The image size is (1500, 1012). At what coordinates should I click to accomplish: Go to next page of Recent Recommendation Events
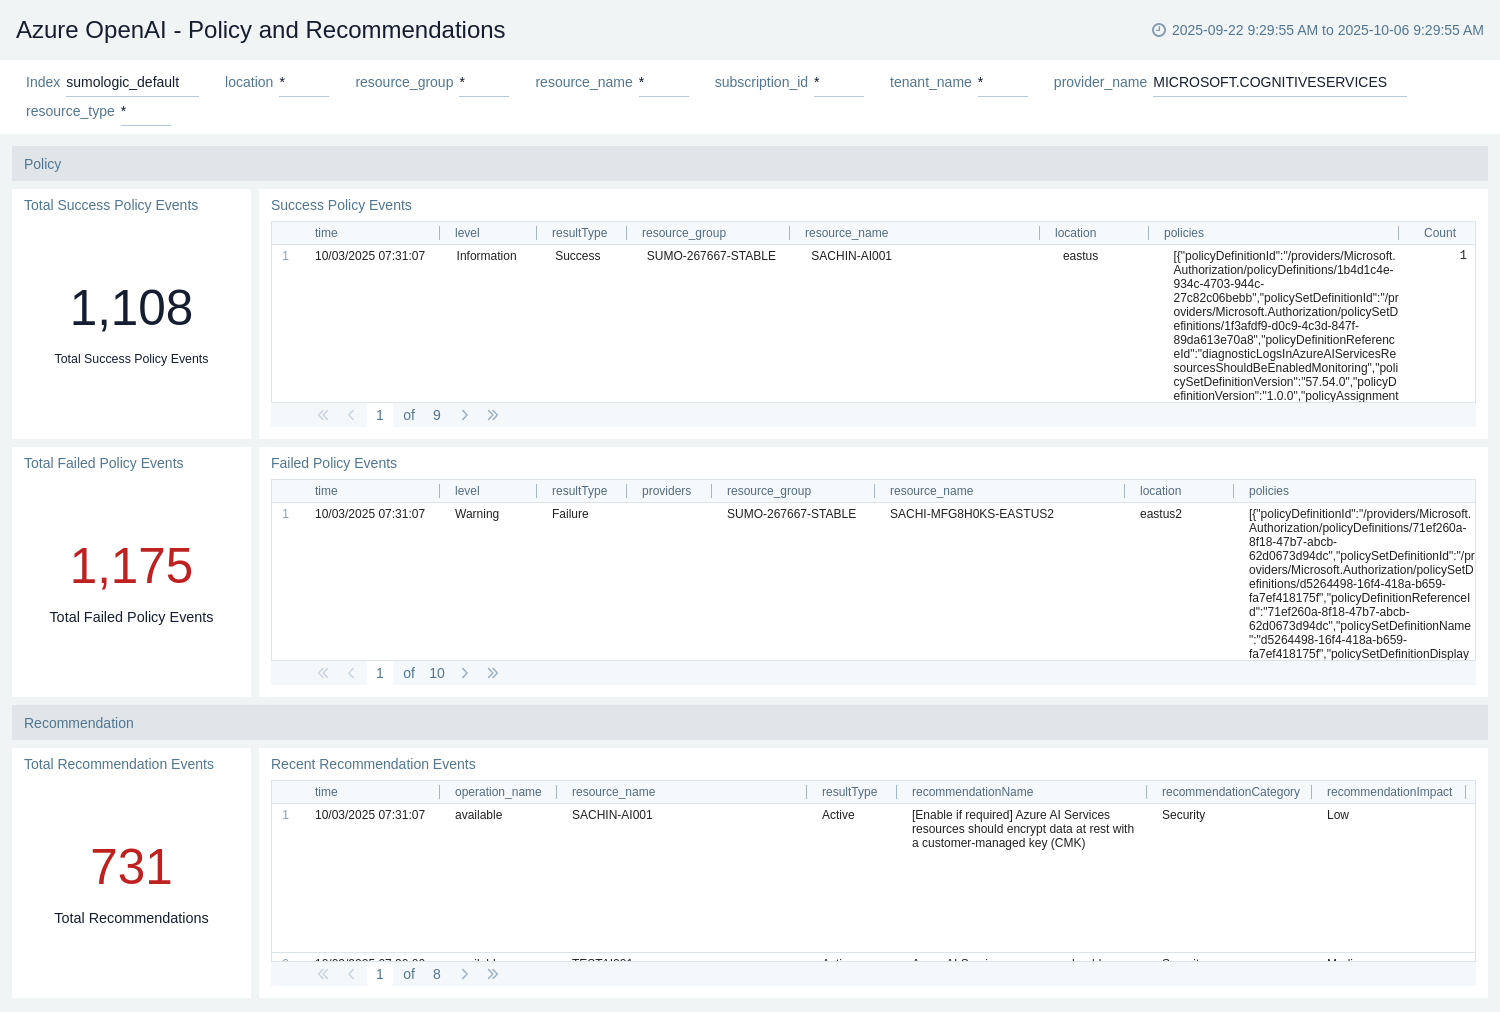coord(465,974)
